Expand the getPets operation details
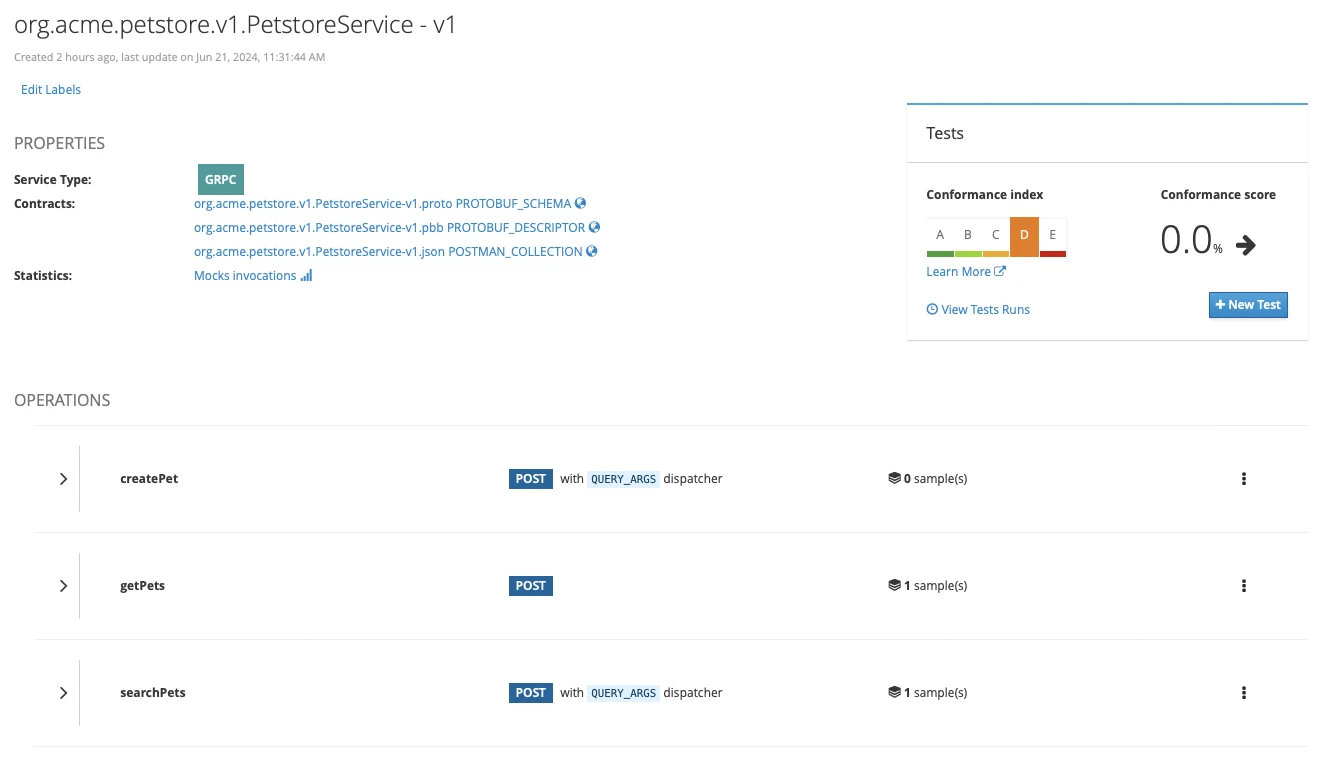The image size is (1339, 769). click(x=63, y=586)
